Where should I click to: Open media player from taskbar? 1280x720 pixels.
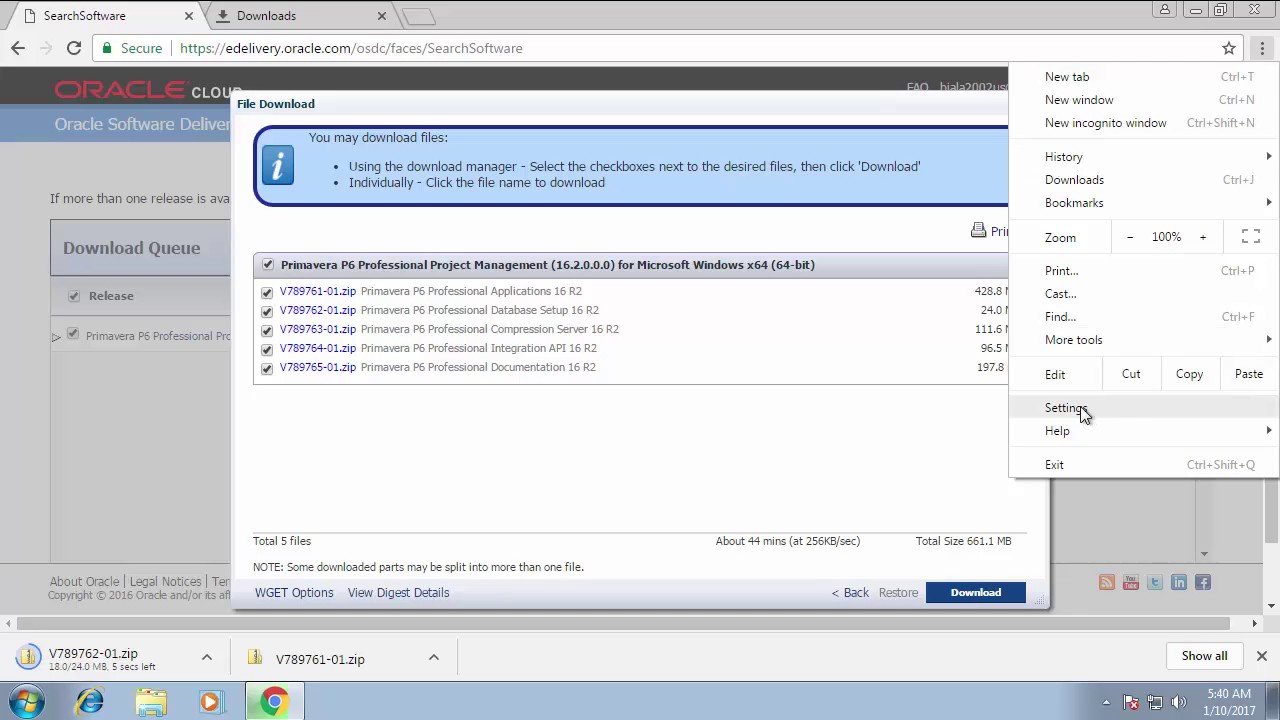pos(211,702)
